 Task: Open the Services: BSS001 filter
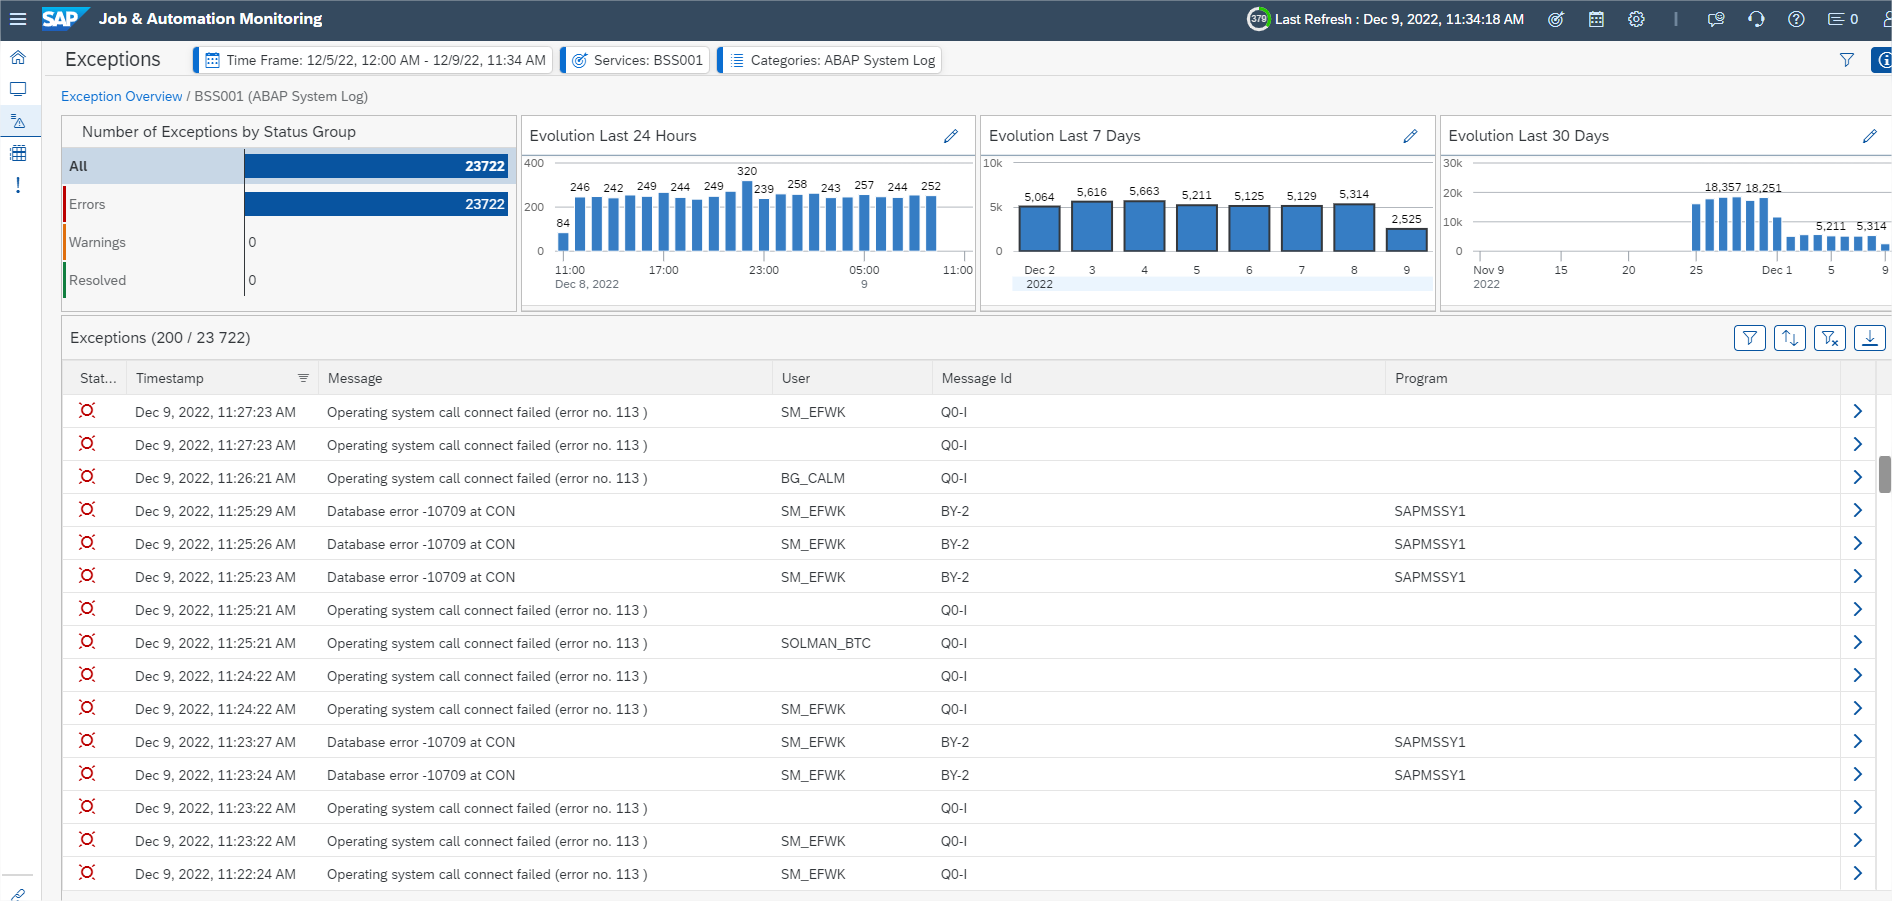pyautogui.click(x=637, y=60)
